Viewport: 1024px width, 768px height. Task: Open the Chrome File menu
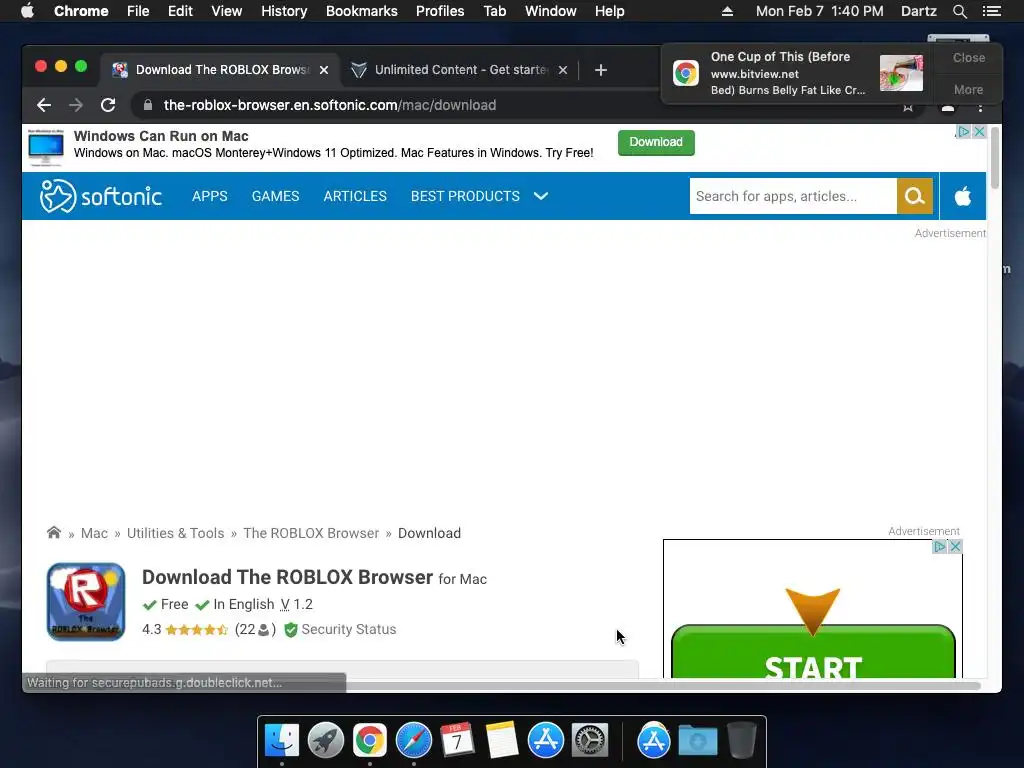click(x=138, y=11)
